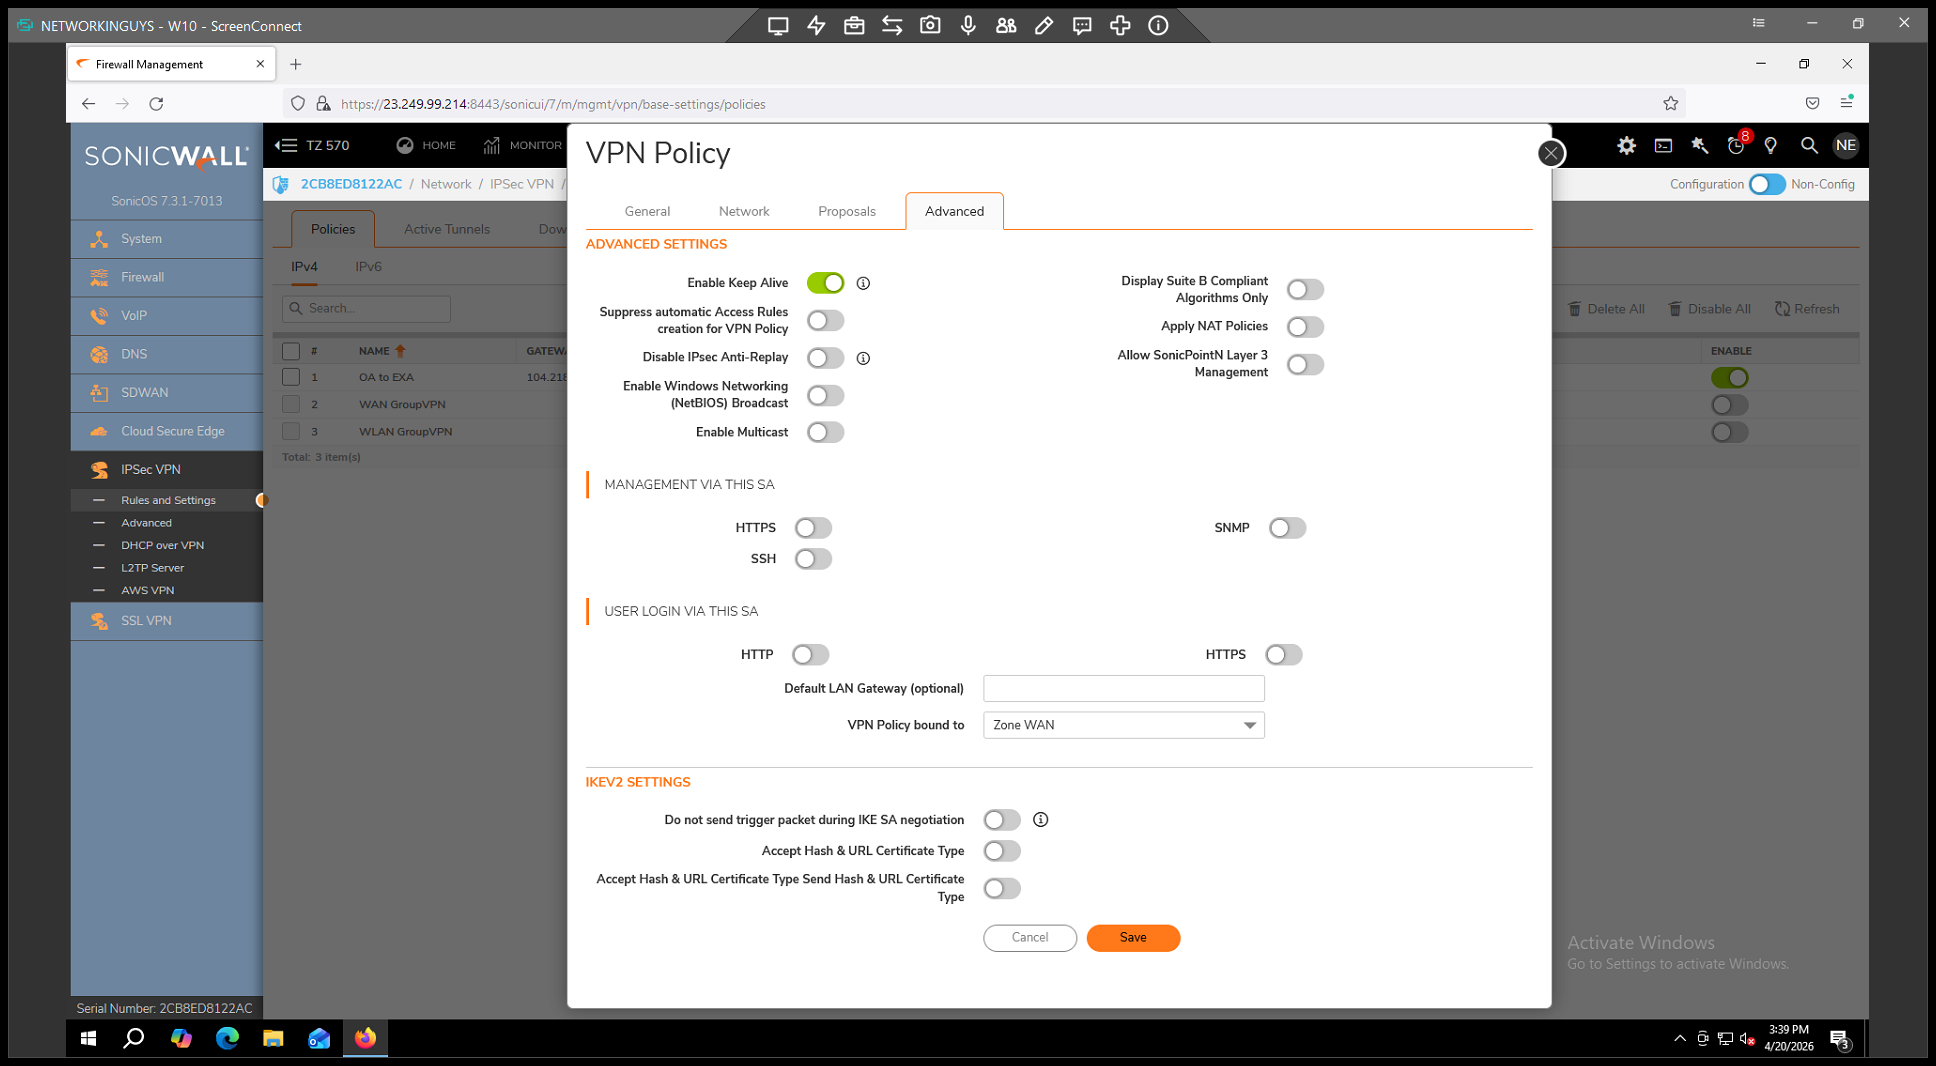Click info icon beside Disable IPsec Anti-Replay
This screenshot has width=1936, height=1066.
coord(863,358)
